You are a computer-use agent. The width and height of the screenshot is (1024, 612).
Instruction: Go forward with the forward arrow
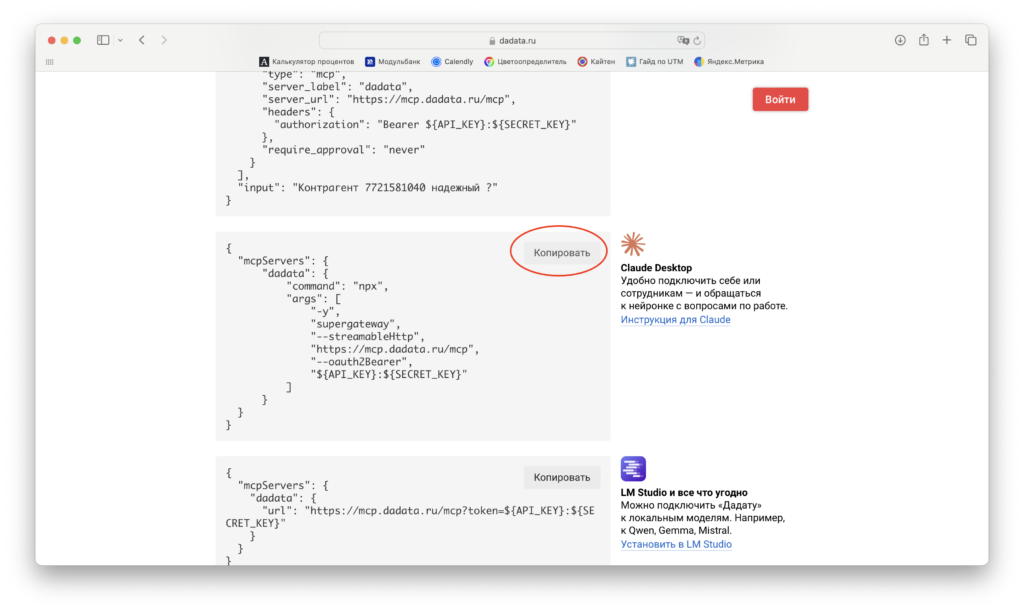pyautogui.click(x=164, y=40)
